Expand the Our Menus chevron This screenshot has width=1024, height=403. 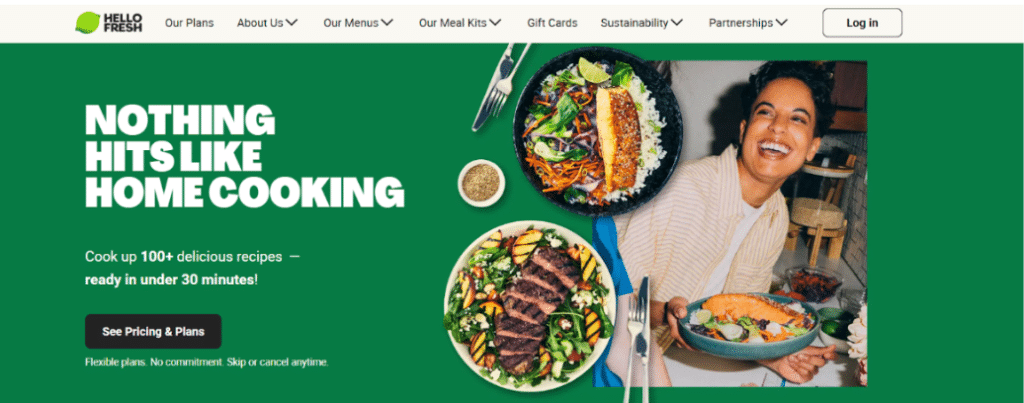(x=387, y=23)
